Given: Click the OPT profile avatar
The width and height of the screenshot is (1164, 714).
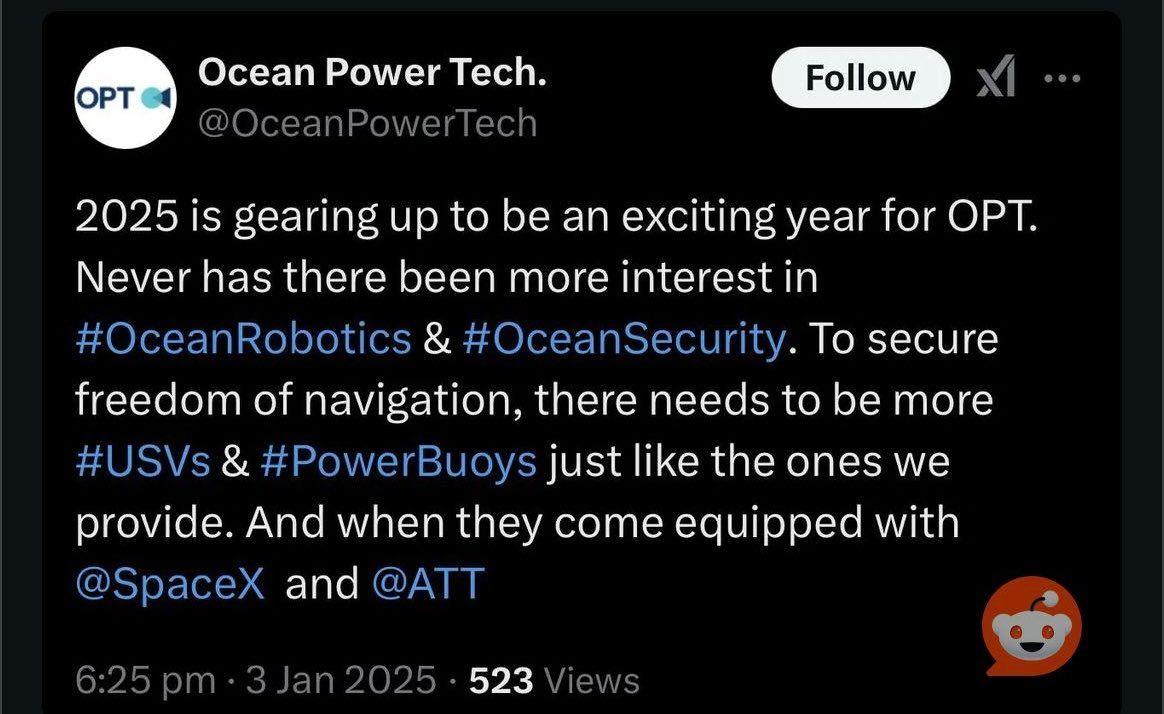Looking at the screenshot, I should click(x=126, y=98).
